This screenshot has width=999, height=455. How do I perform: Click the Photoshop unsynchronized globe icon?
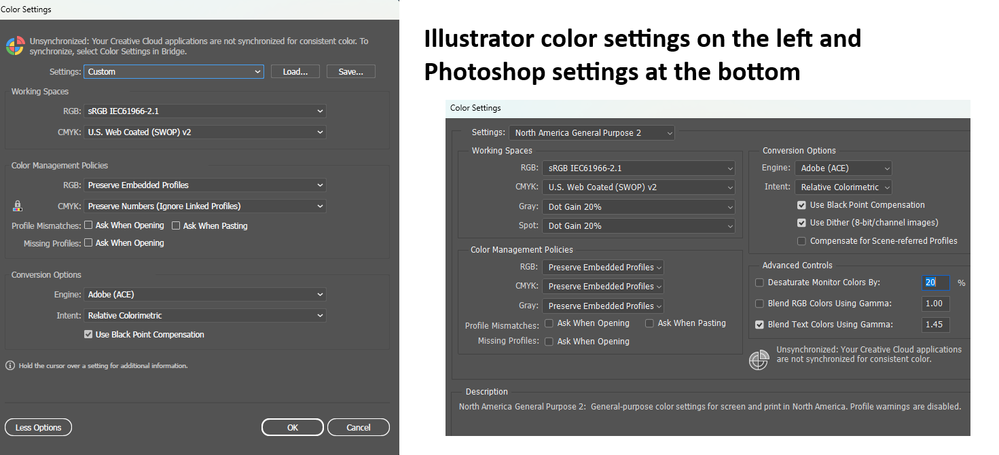coord(759,359)
